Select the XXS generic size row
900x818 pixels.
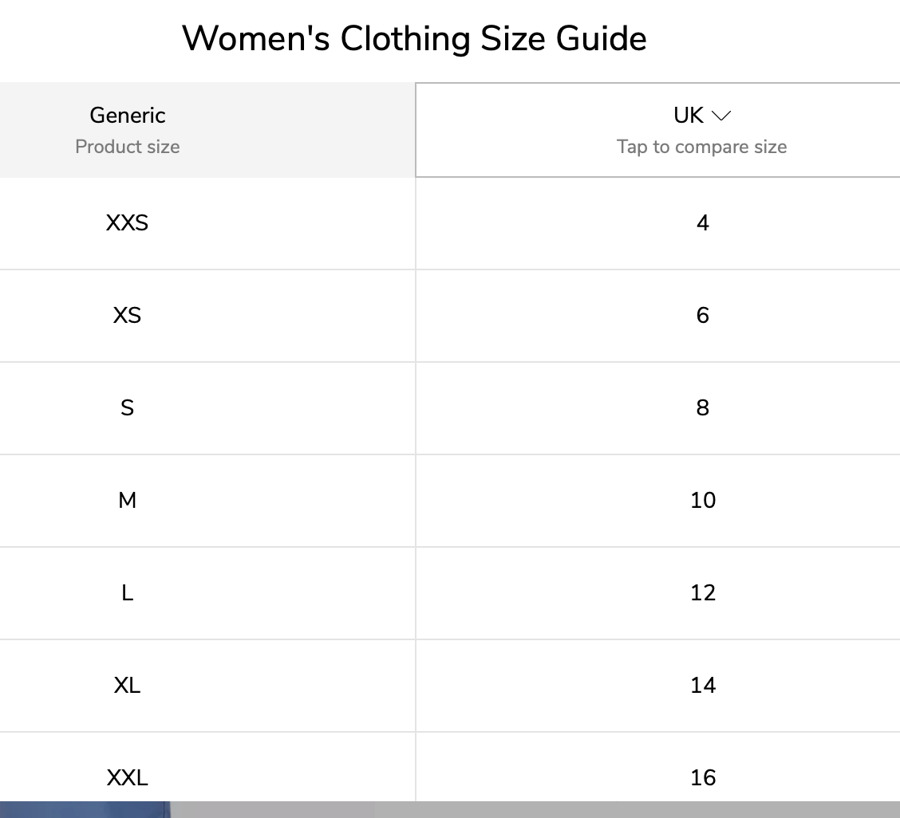click(x=127, y=223)
